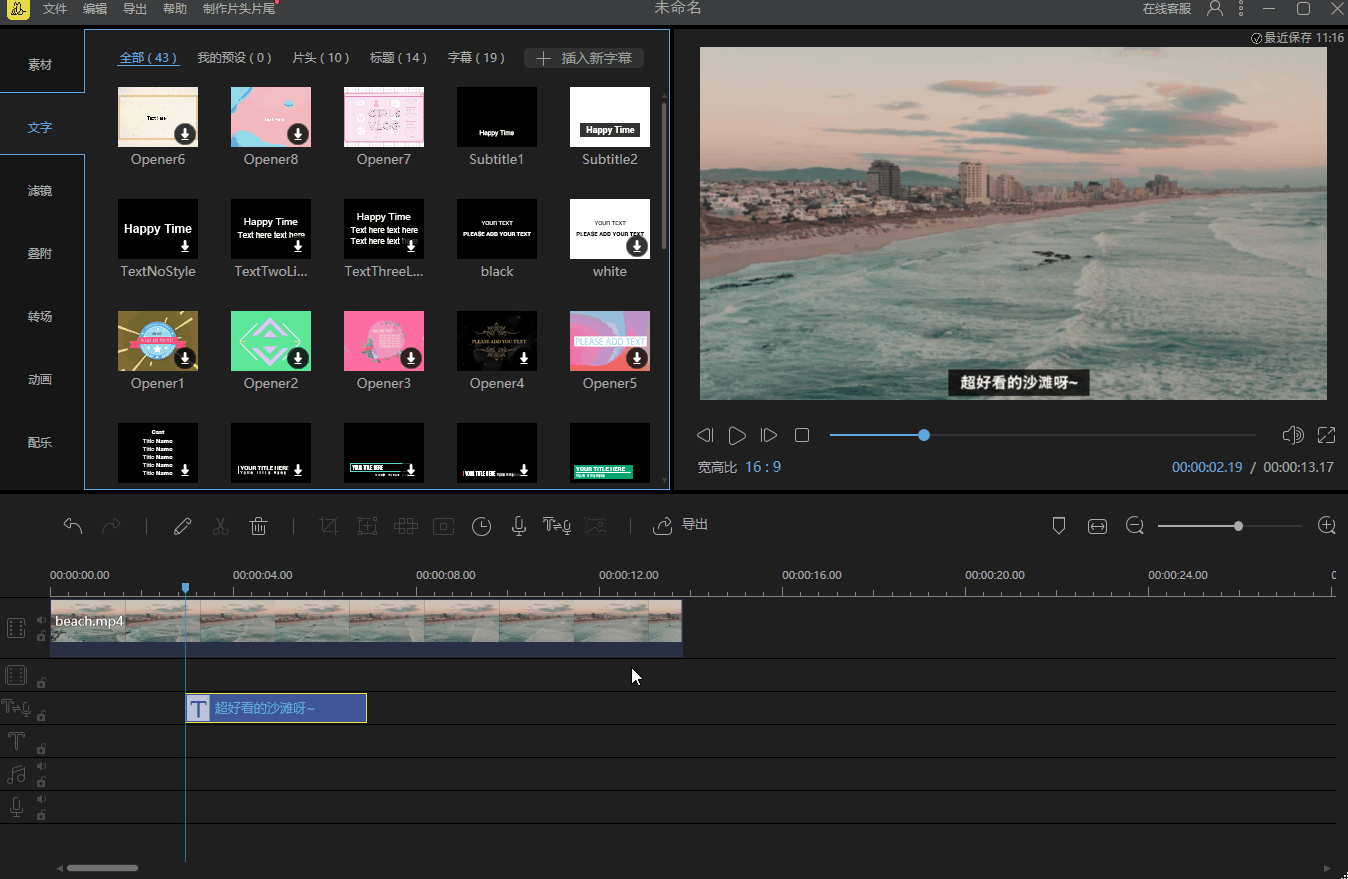Enter fullscreen preview mode
This screenshot has width=1348, height=879.
point(1327,435)
